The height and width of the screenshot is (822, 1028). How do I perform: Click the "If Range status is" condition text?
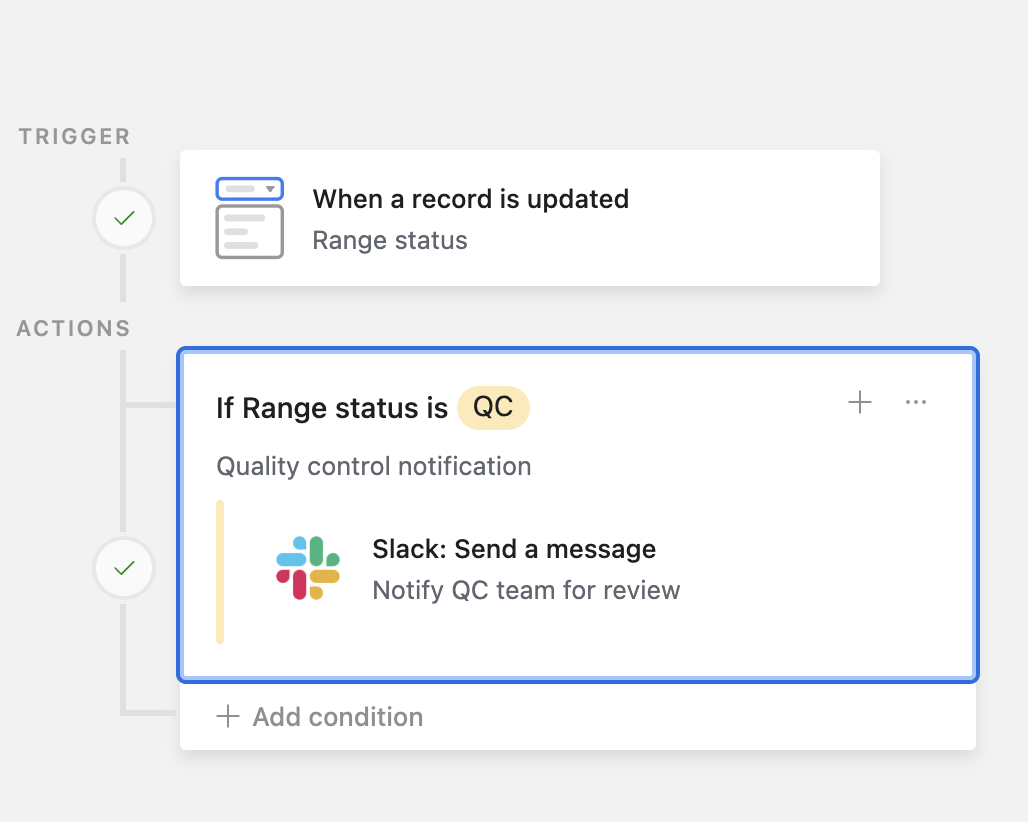[331, 408]
